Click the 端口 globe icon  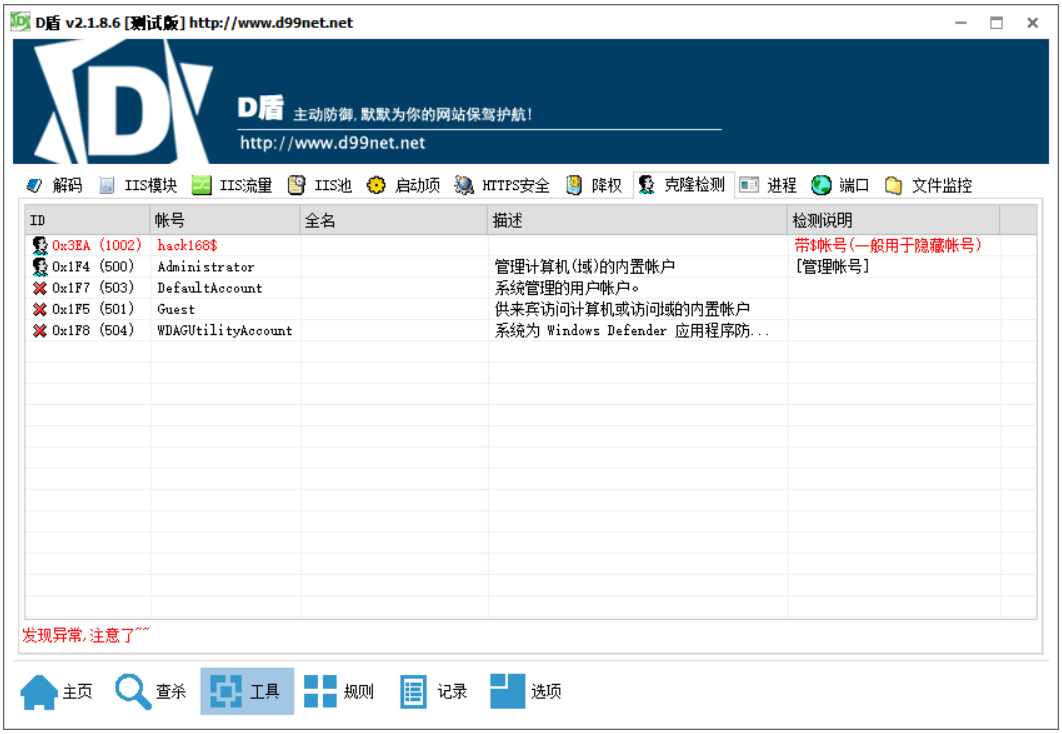(x=821, y=185)
